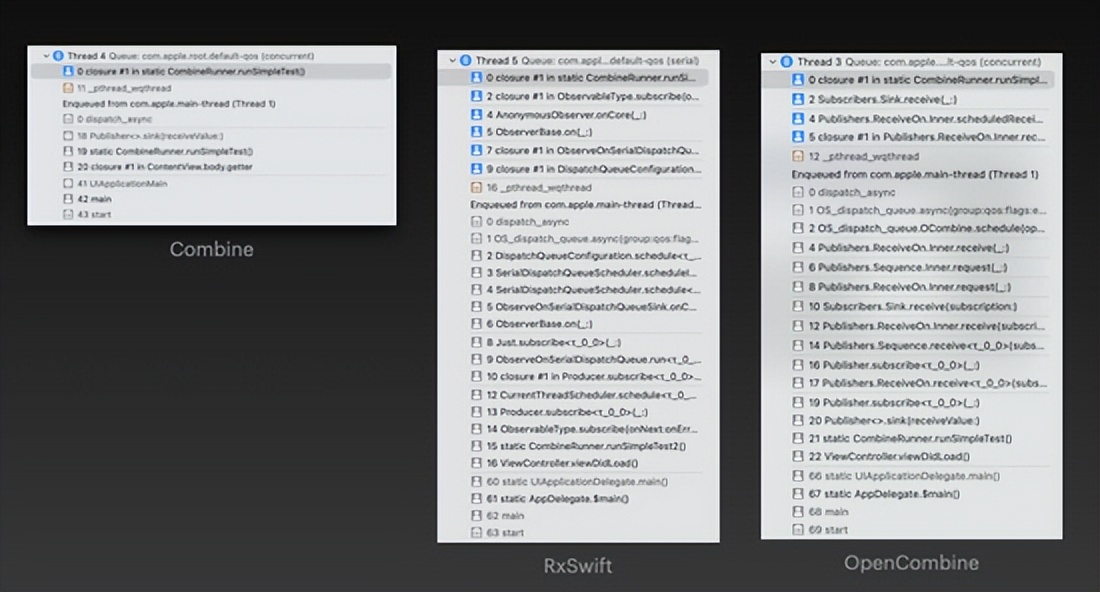Select '10 closure #1 in Producer.subscribe' frame
The width and height of the screenshot is (1100, 592).
coord(573,377)
